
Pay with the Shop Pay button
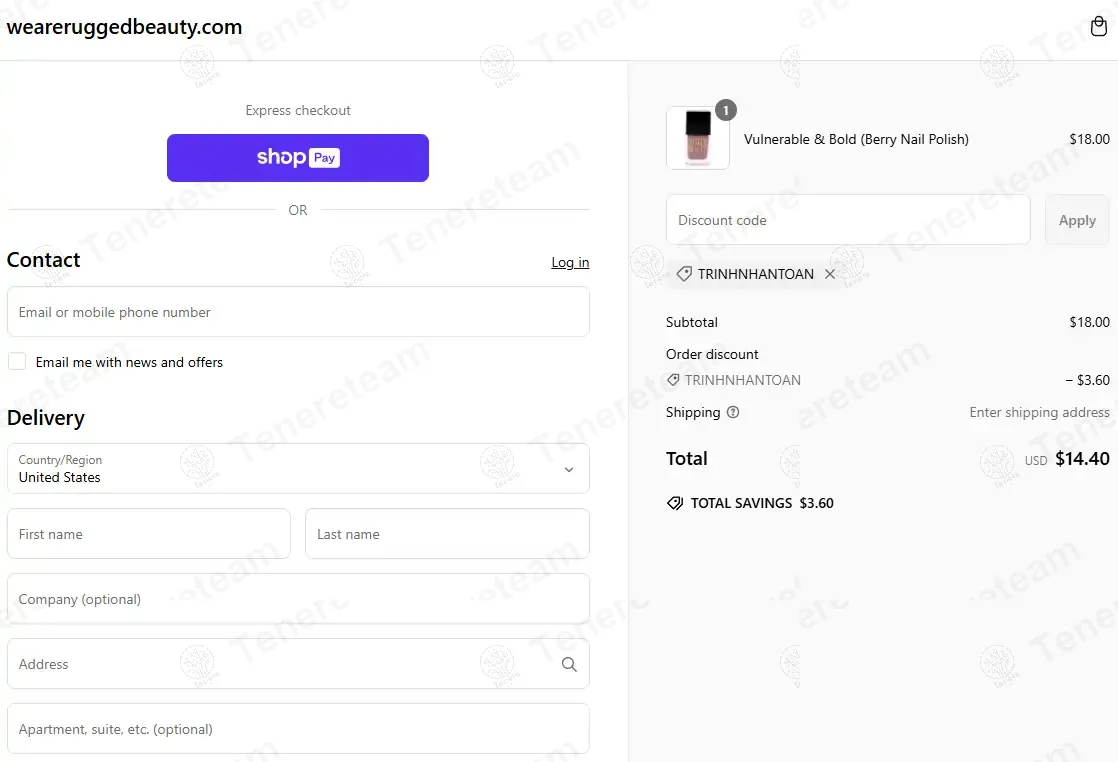pos(298,158)
